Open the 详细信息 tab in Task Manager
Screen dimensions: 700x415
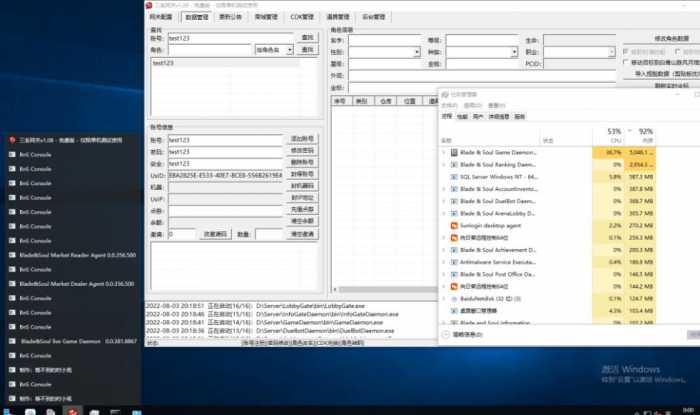click(x=499, y=116)
